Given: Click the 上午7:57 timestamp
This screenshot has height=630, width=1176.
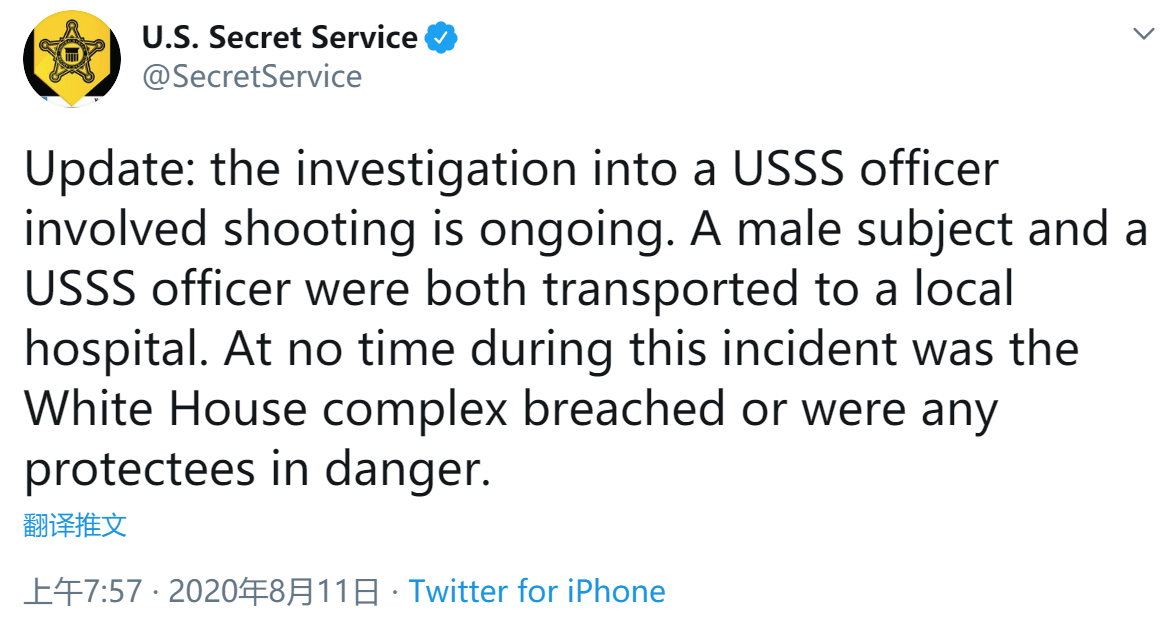Looking at the screenshot, I should click(82, 592).
